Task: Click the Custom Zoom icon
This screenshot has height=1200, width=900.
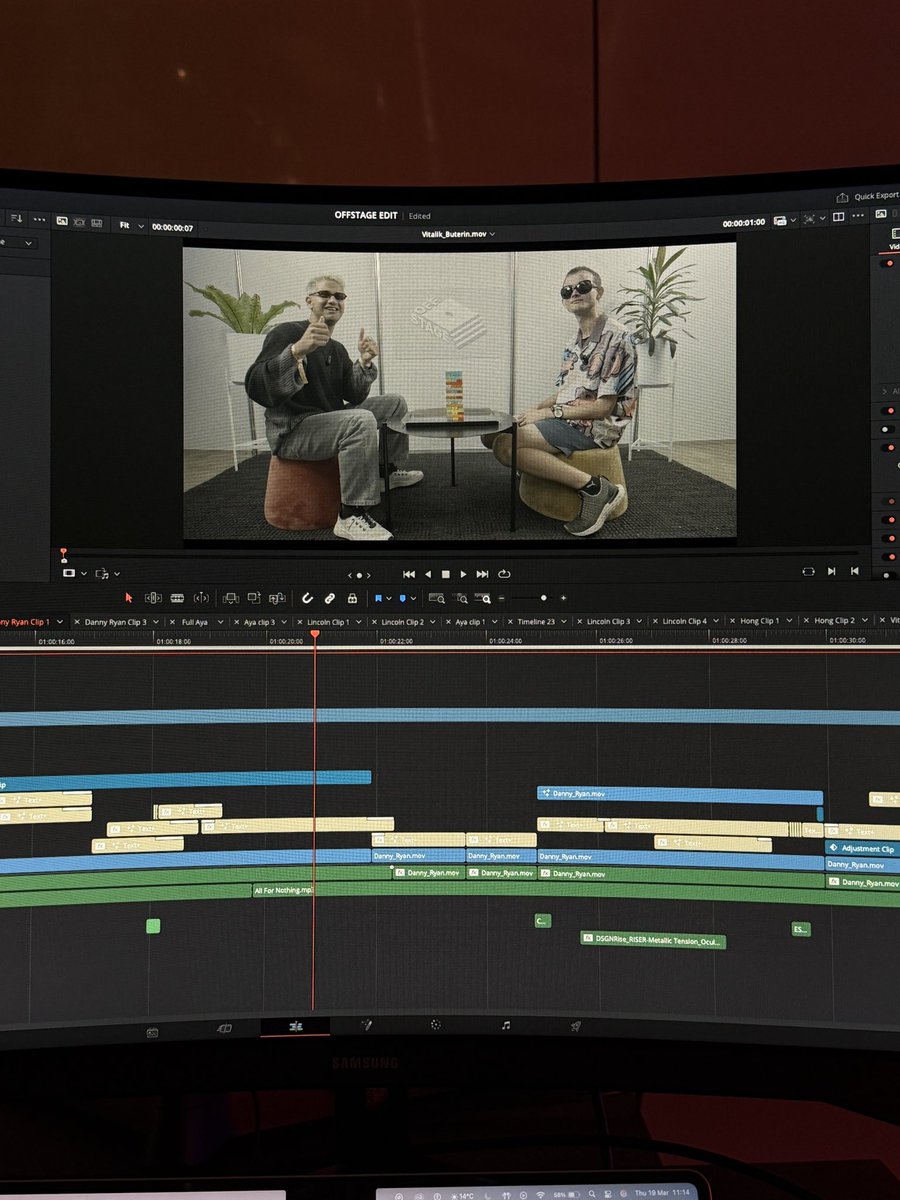Action: pos(483,598)
